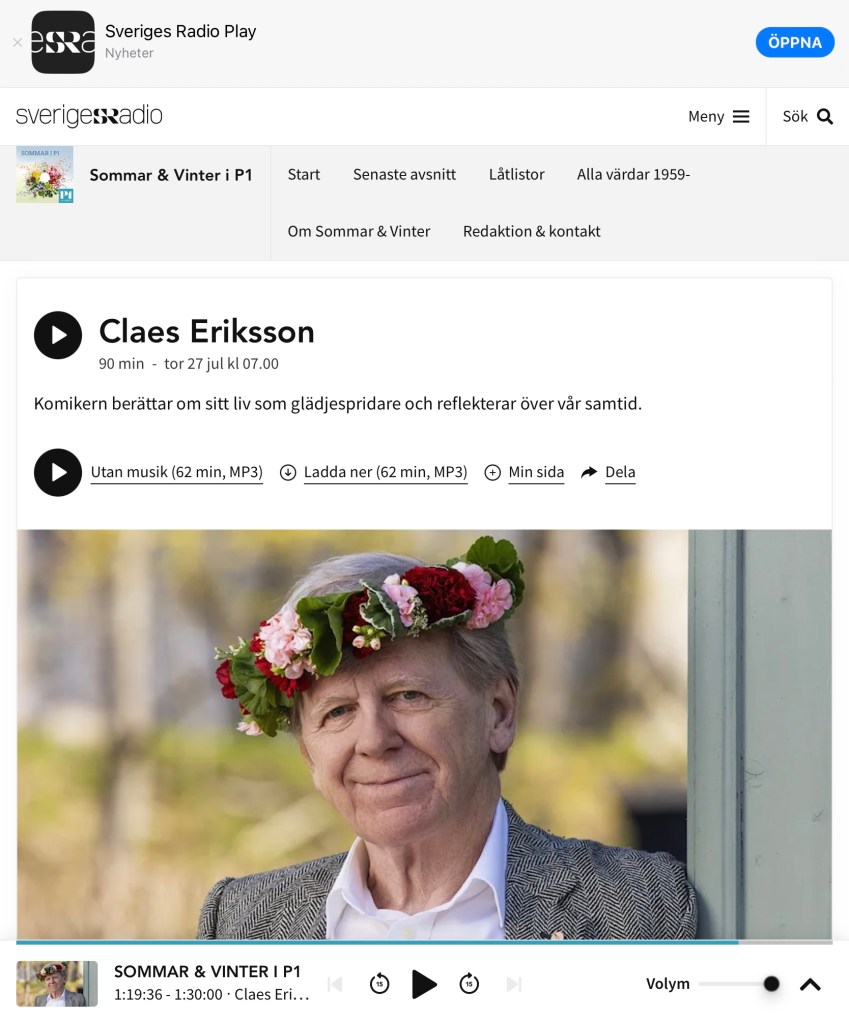The height and width of the screenshot is (1023, 849).
Task: Click the Sommar i P1 programme thumbnail
Action: 44,174
